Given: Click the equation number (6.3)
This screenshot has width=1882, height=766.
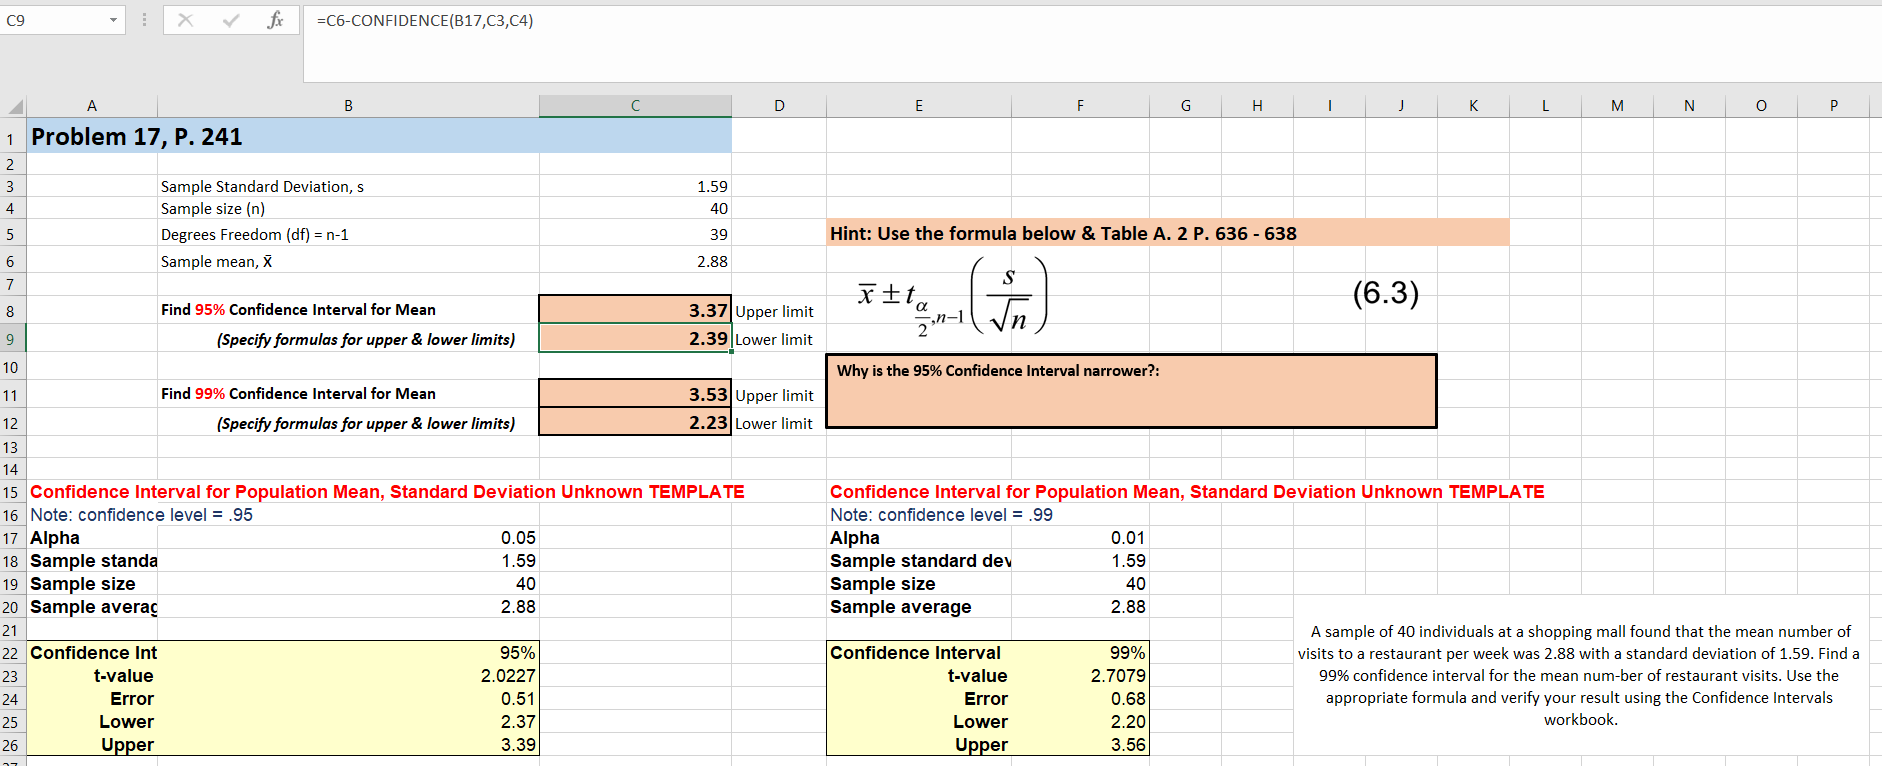Looking at the screenshot, I should (1386, 293).
